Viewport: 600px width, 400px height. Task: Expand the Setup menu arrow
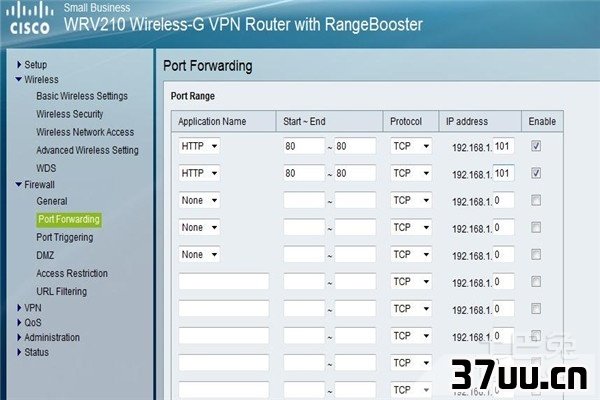[x=19, y=64]
